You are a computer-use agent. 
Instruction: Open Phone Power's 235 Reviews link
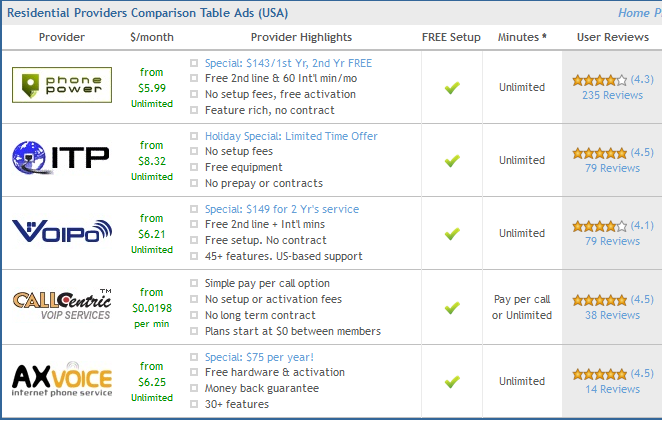(x=611, y=96)
